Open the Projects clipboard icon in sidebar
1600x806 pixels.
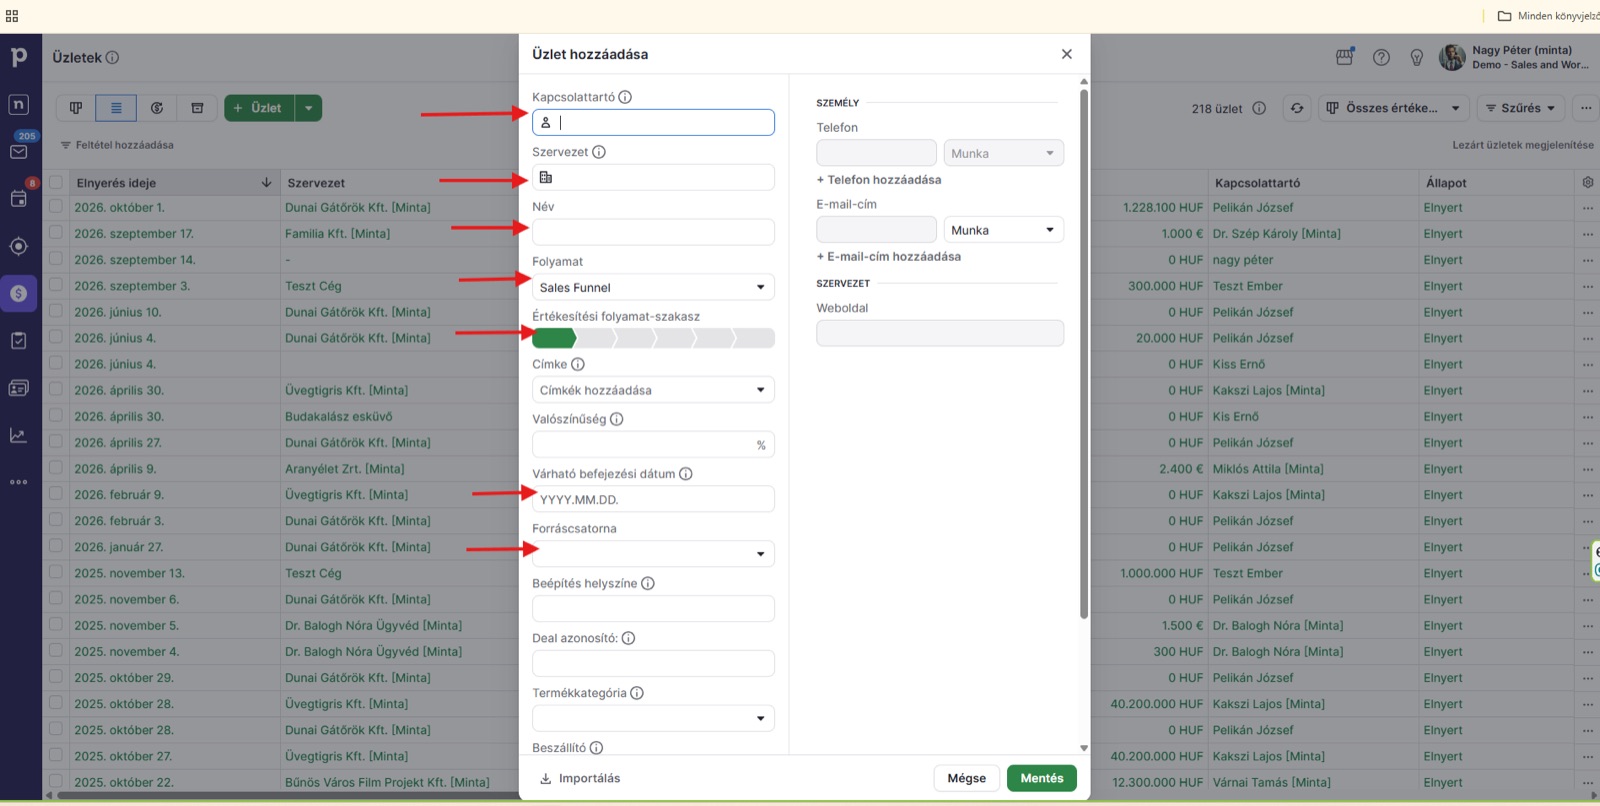(x=19, y=341)
